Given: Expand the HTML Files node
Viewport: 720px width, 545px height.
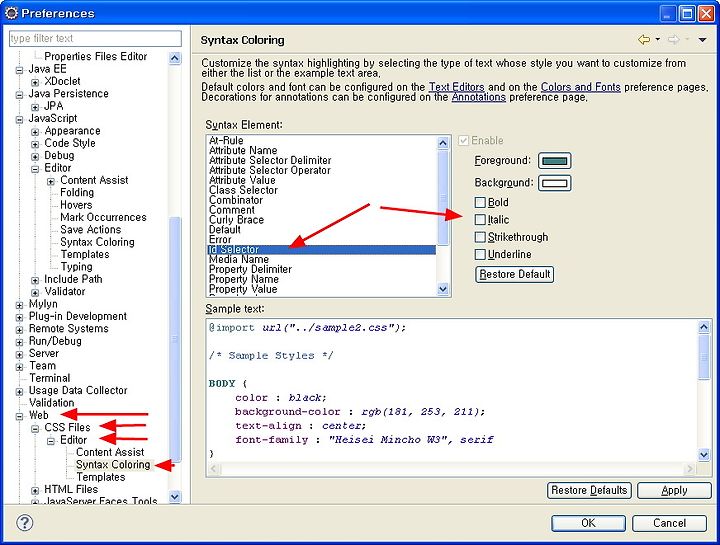Looking at the screenshot, I should click(x=35, y=491).
